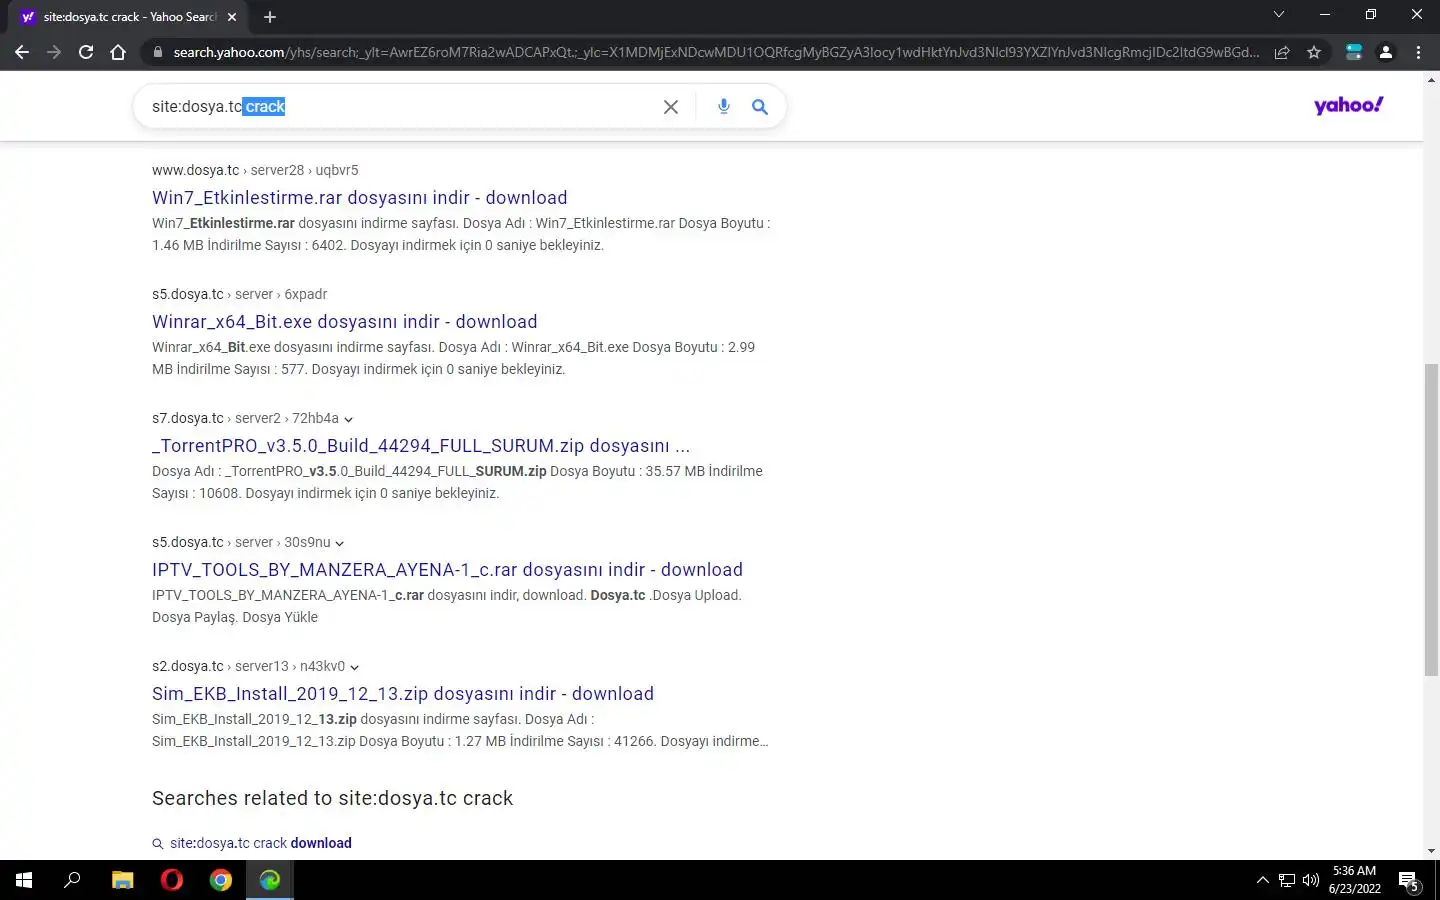The width and height of the screenshot is (1440, 900).
Task: Click the 'Searches related to' heading
Action: [x=332, y=798]
